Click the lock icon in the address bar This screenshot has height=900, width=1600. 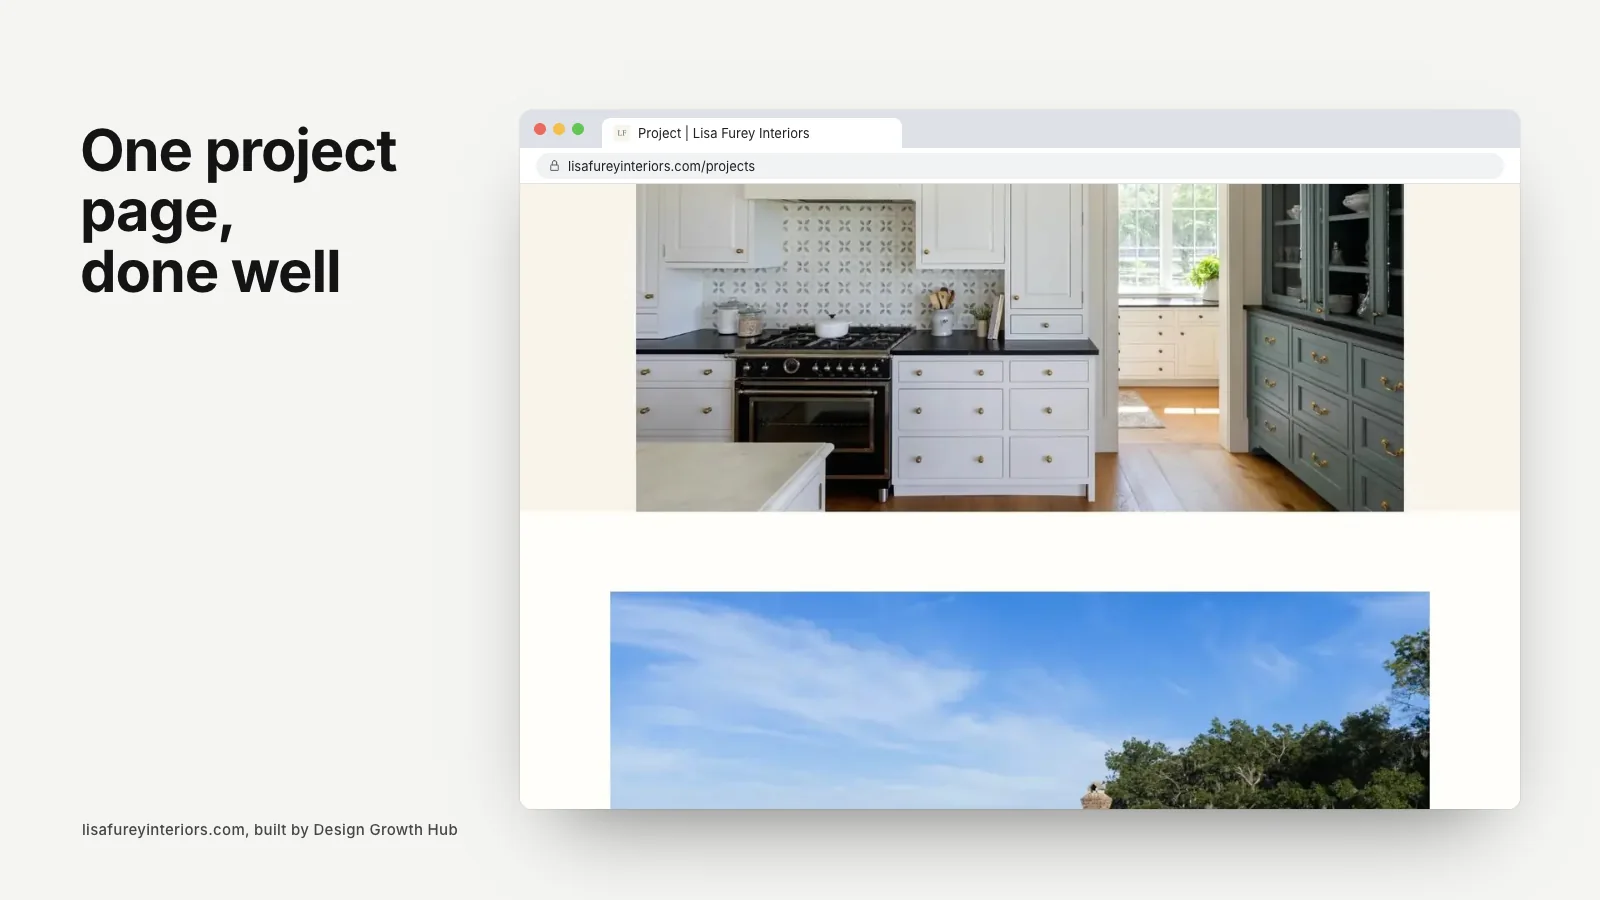(554, 166)
